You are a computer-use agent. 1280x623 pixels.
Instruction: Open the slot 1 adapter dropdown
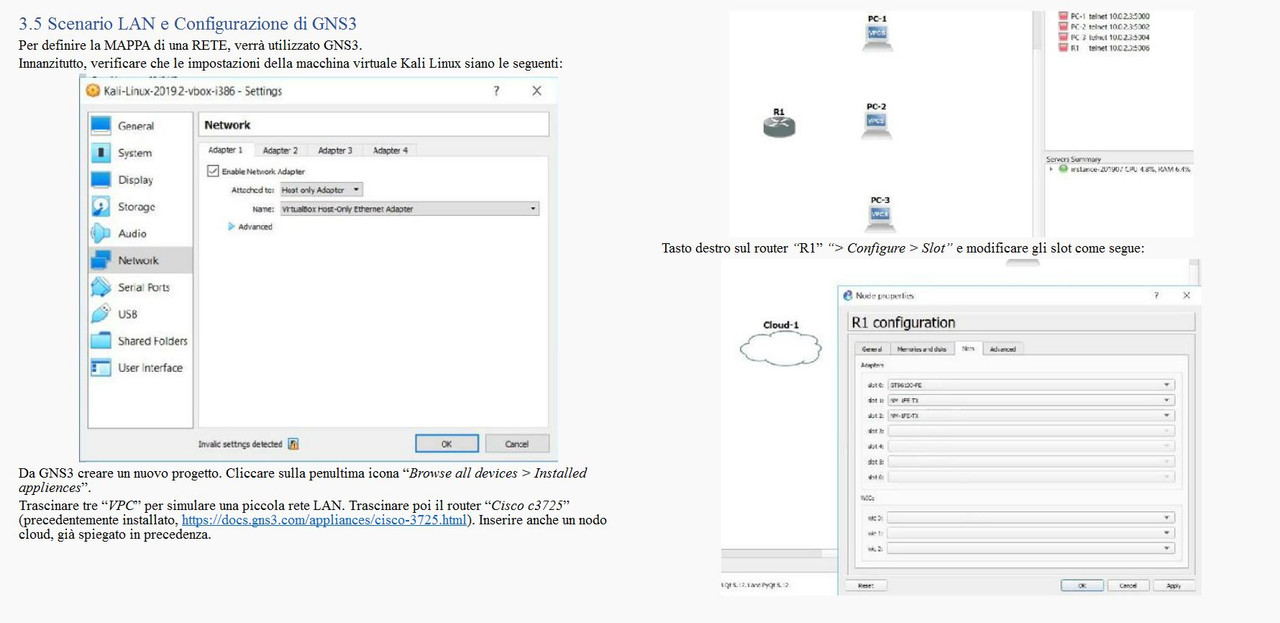[x=1031, y=400]
